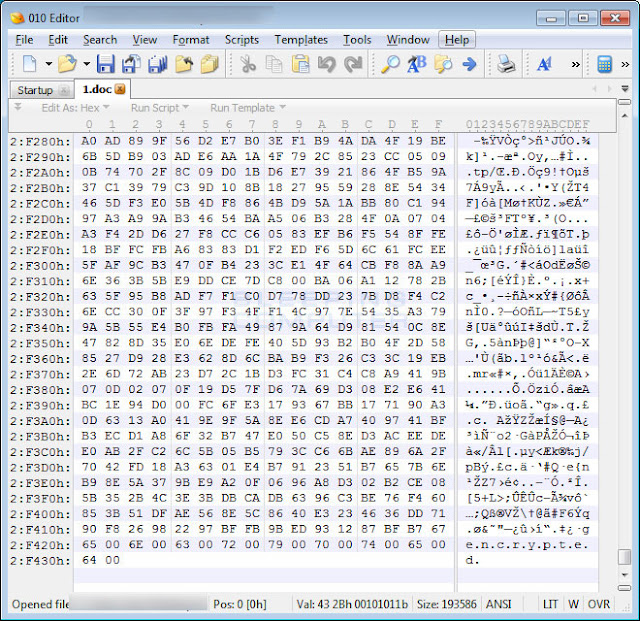Open the calculator tool icon
640x621 pixels.
[604, 64]
